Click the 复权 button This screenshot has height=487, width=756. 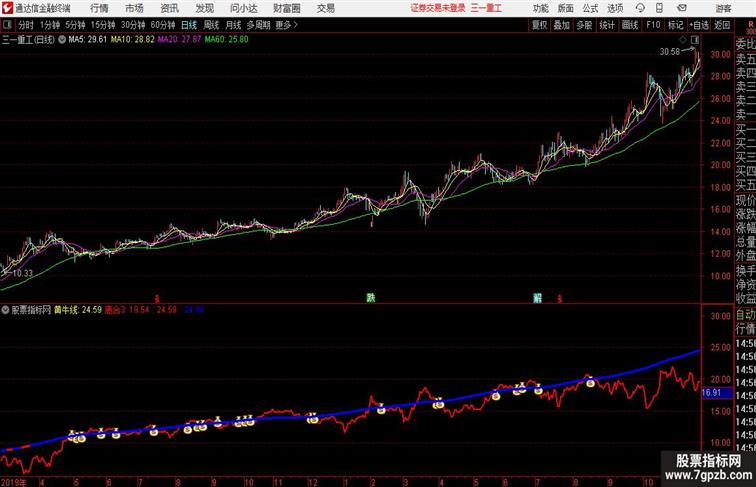(539, 25)
